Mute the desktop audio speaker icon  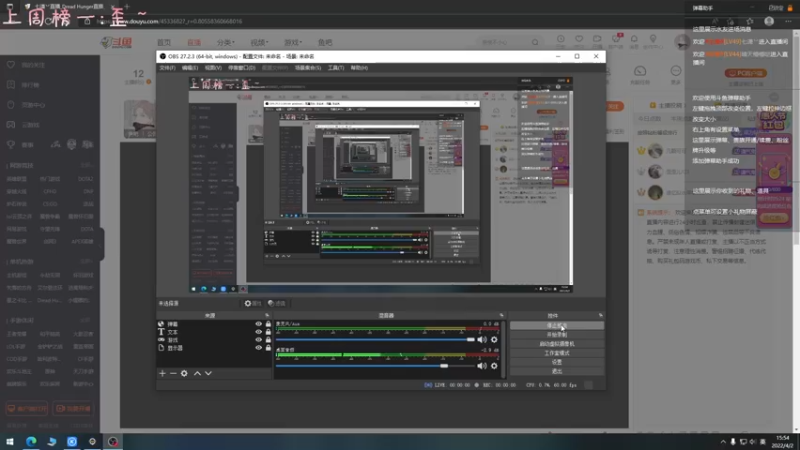[482, 365]
